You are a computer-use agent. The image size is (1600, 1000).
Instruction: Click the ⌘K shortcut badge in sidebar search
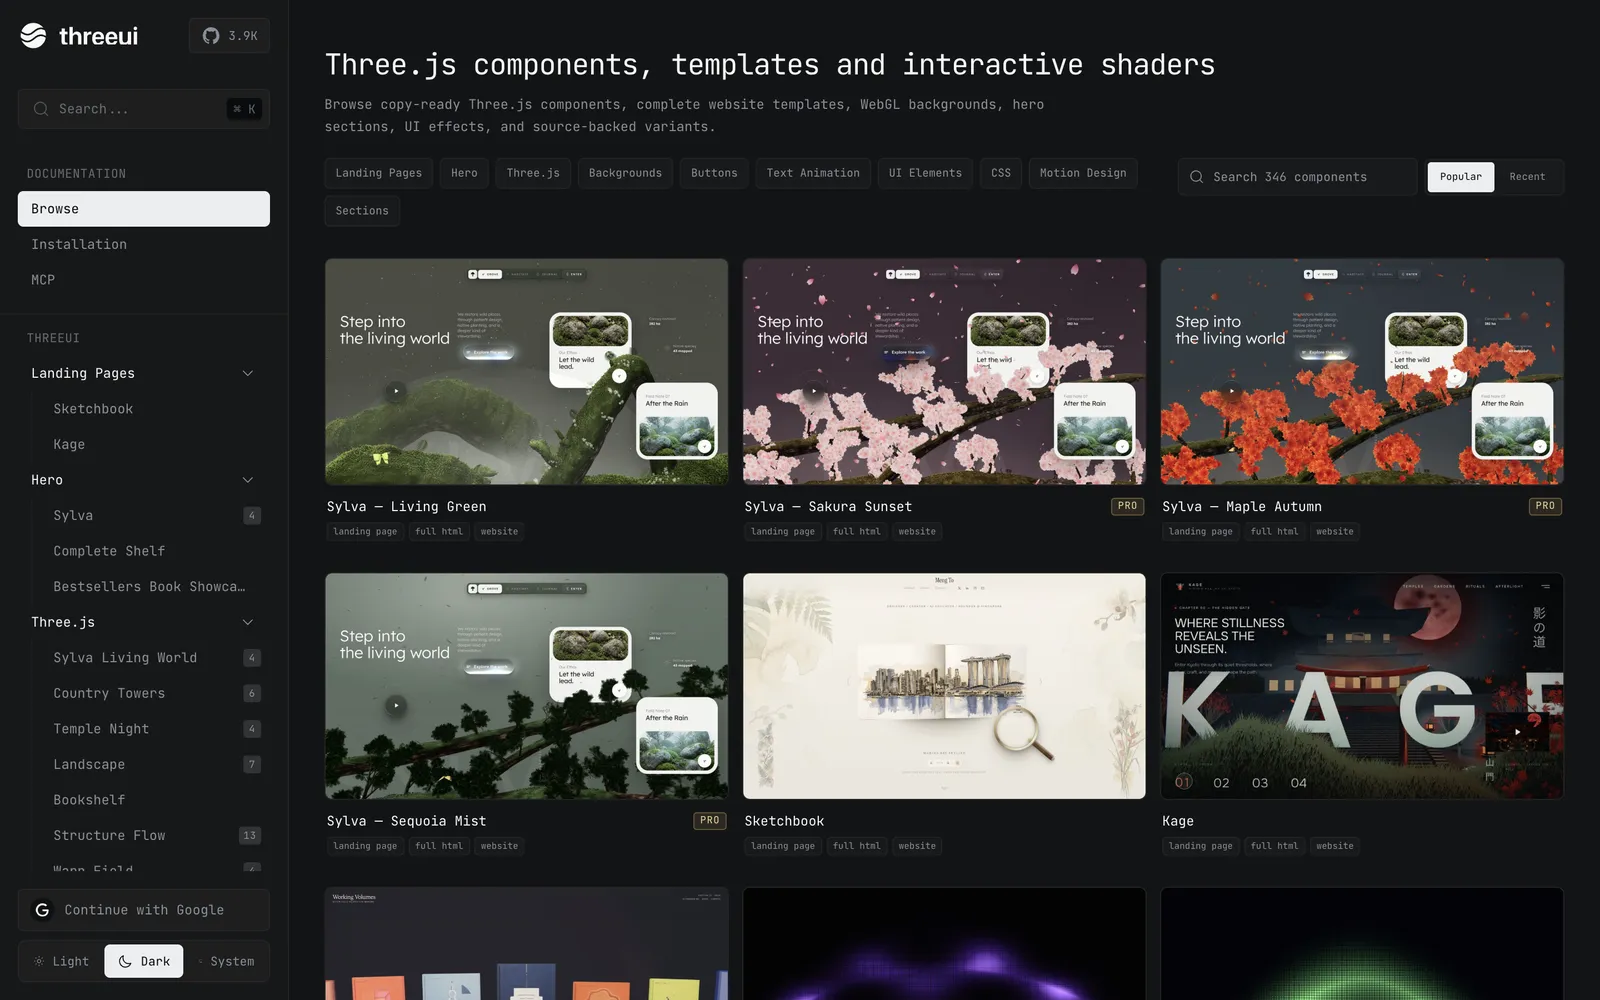(x=244, y=109)
